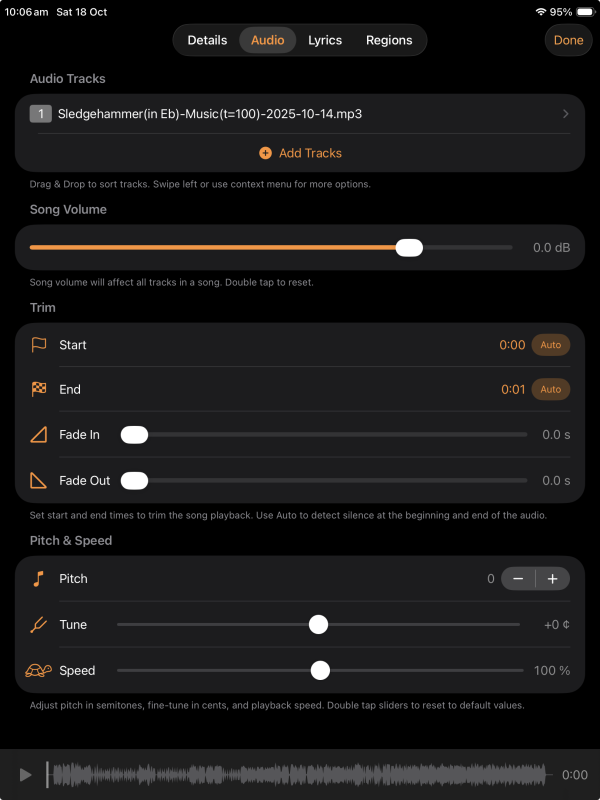
Task: Open the Details tab
Action: pyautogui.click(x=207, y=40)
